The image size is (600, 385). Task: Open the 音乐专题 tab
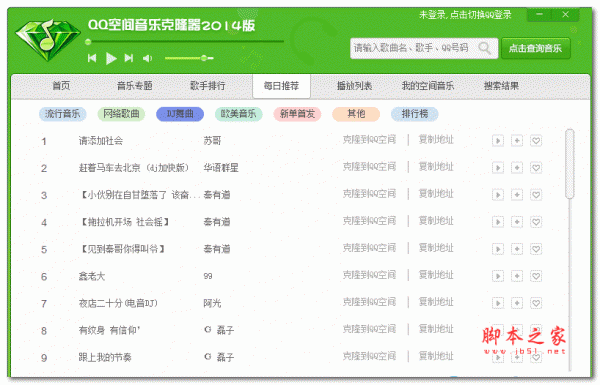(x=135, y=86)
